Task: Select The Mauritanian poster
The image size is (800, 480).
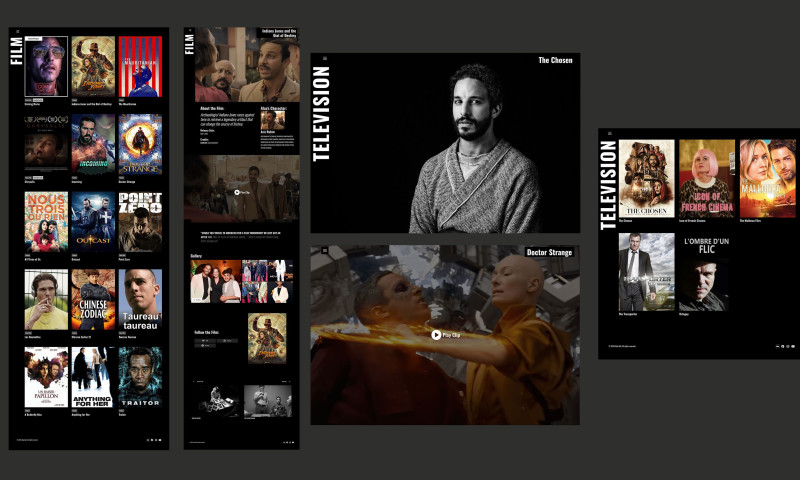Action: click(x=140, y=66)
